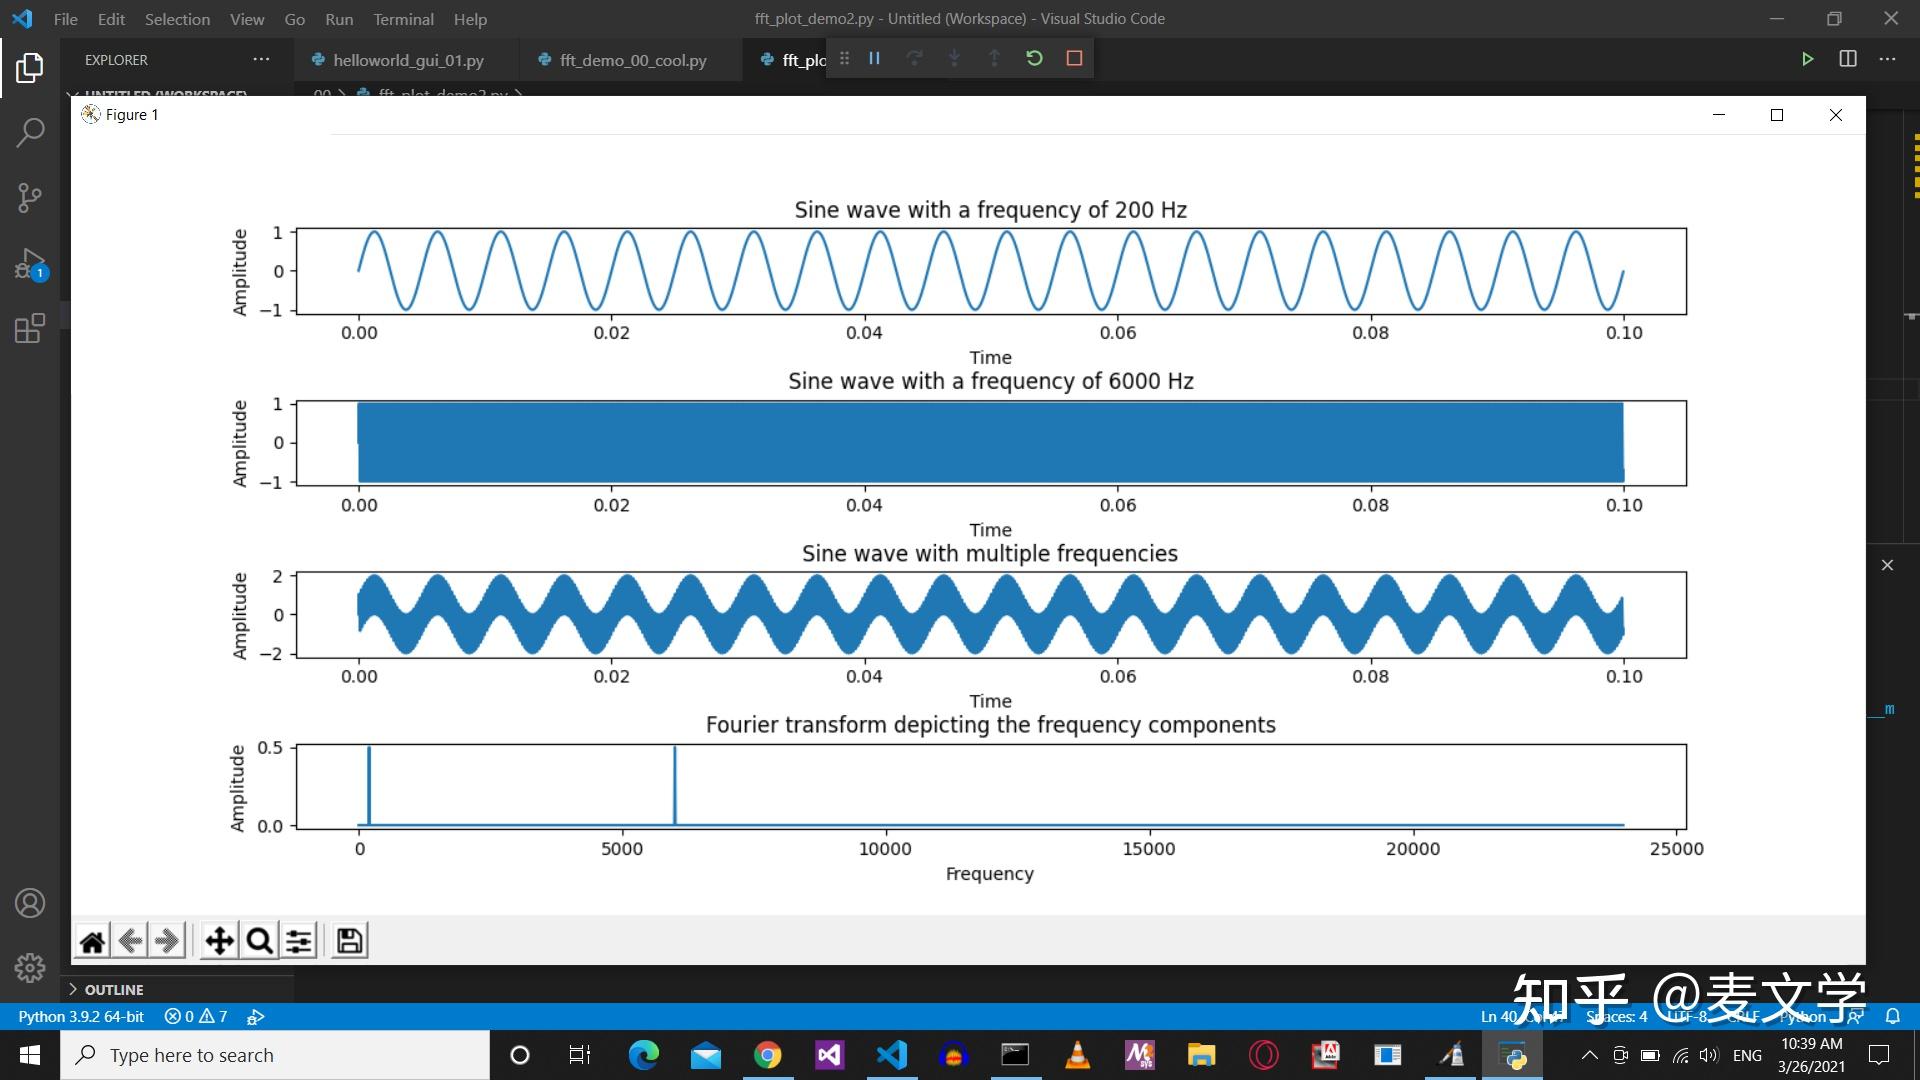Open the Extensions view
The height and width of the screenshot is (1080, 1920).
click(30, 328)
